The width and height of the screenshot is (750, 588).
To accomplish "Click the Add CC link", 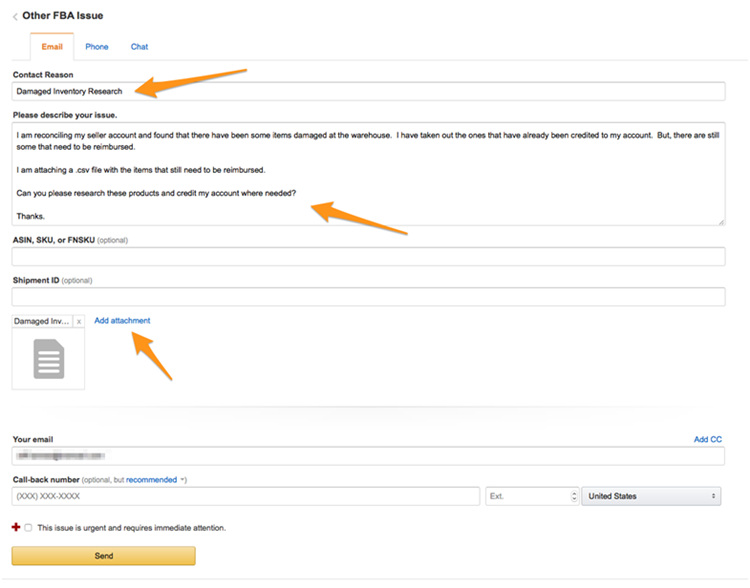I will pyautogui.click(x=707, y=439).
